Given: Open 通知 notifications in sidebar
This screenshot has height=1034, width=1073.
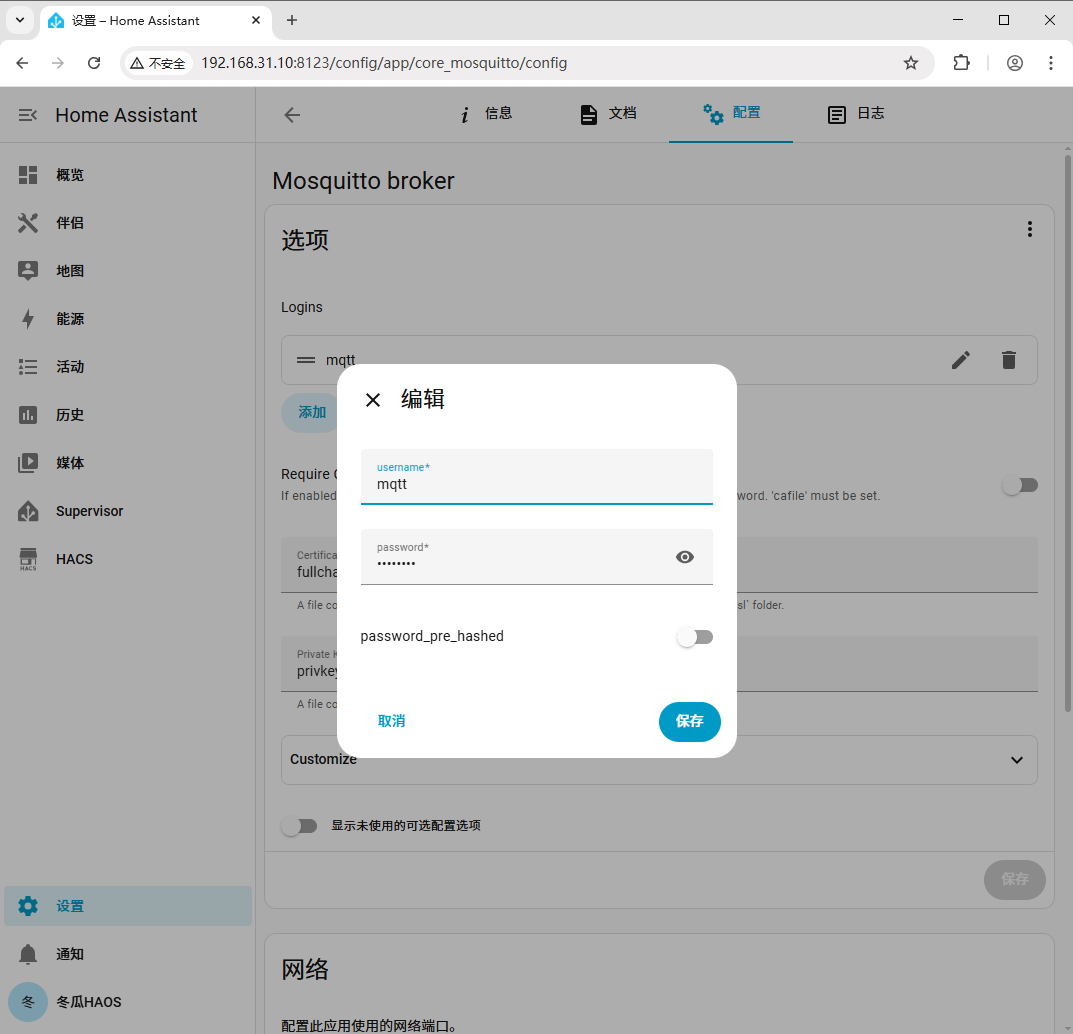Looking at the screenshot, I should [128, 954].
